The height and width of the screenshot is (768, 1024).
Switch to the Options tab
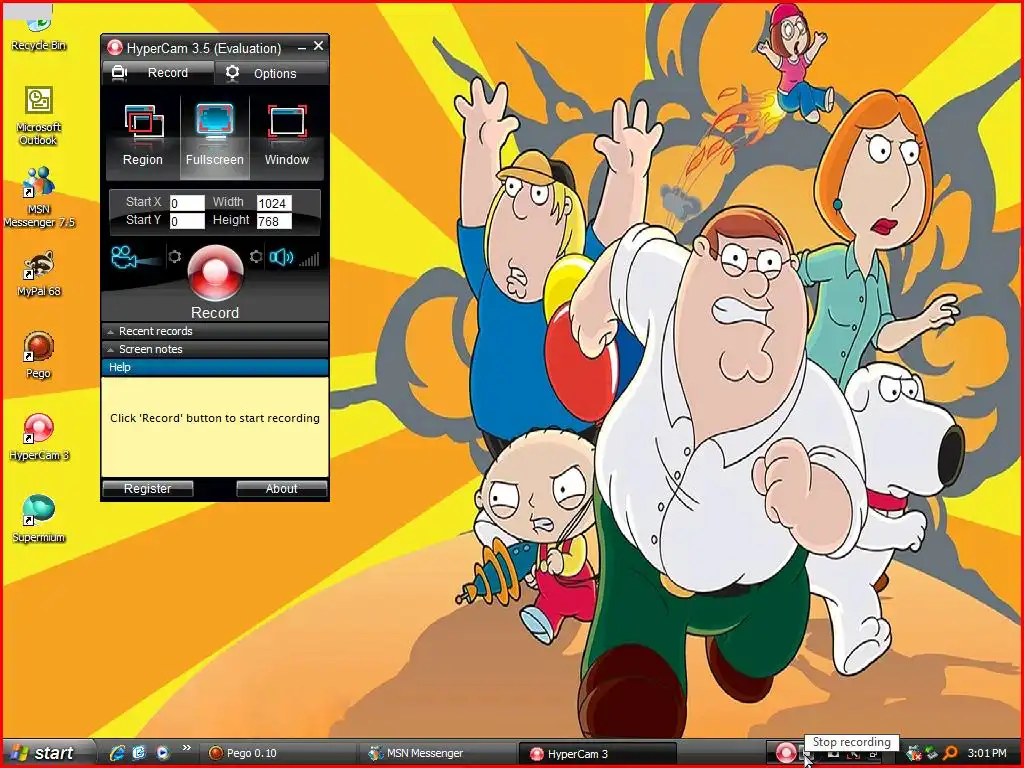pos(272,73)
